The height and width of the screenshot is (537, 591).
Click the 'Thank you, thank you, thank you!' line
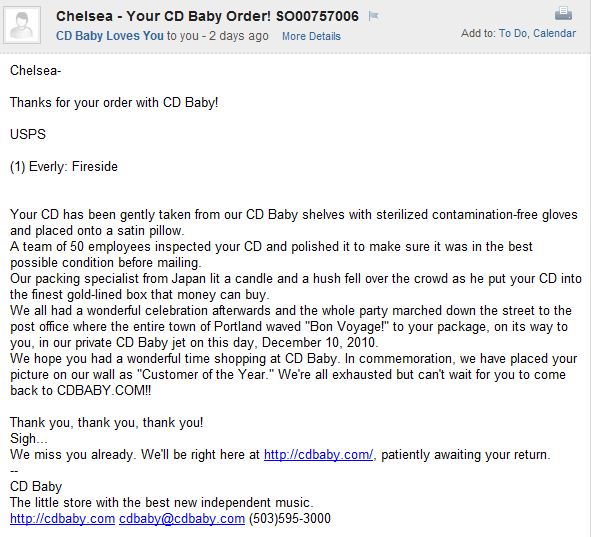[107, 422]
